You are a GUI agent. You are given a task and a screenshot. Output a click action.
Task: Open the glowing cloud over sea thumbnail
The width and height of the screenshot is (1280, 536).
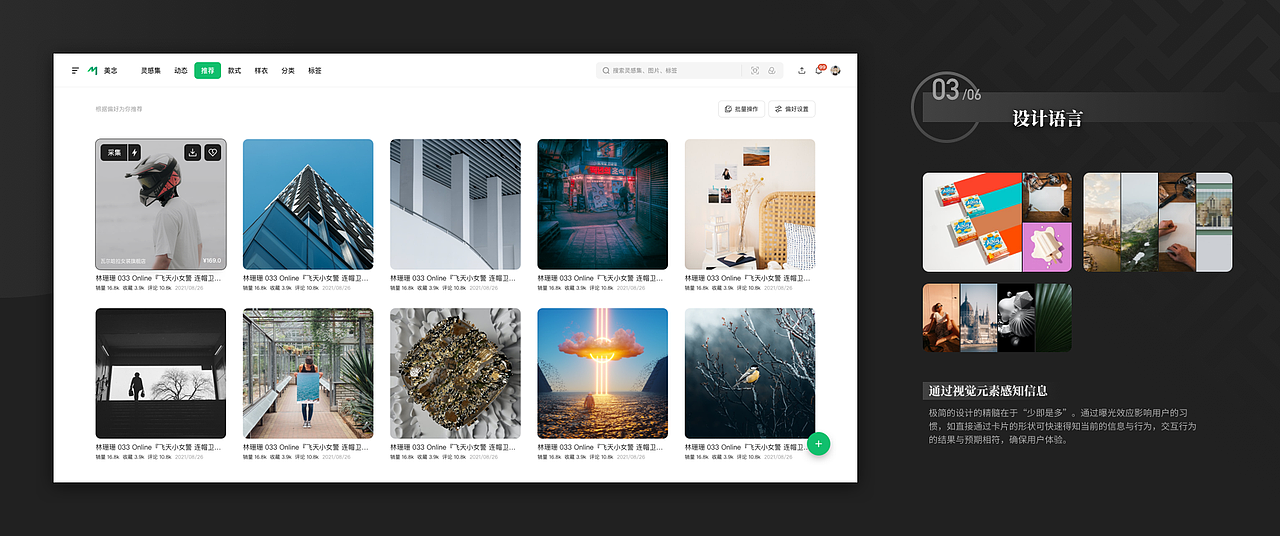point(602,373)
